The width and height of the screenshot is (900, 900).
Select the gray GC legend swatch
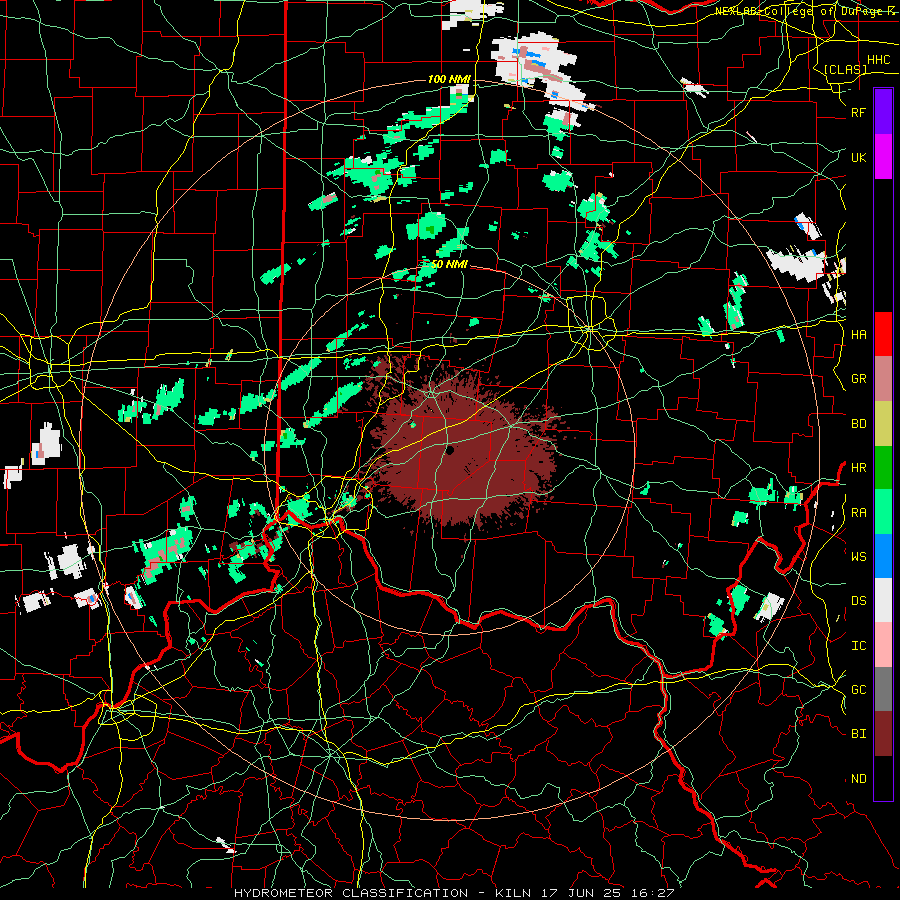click(x=883, y=689)
